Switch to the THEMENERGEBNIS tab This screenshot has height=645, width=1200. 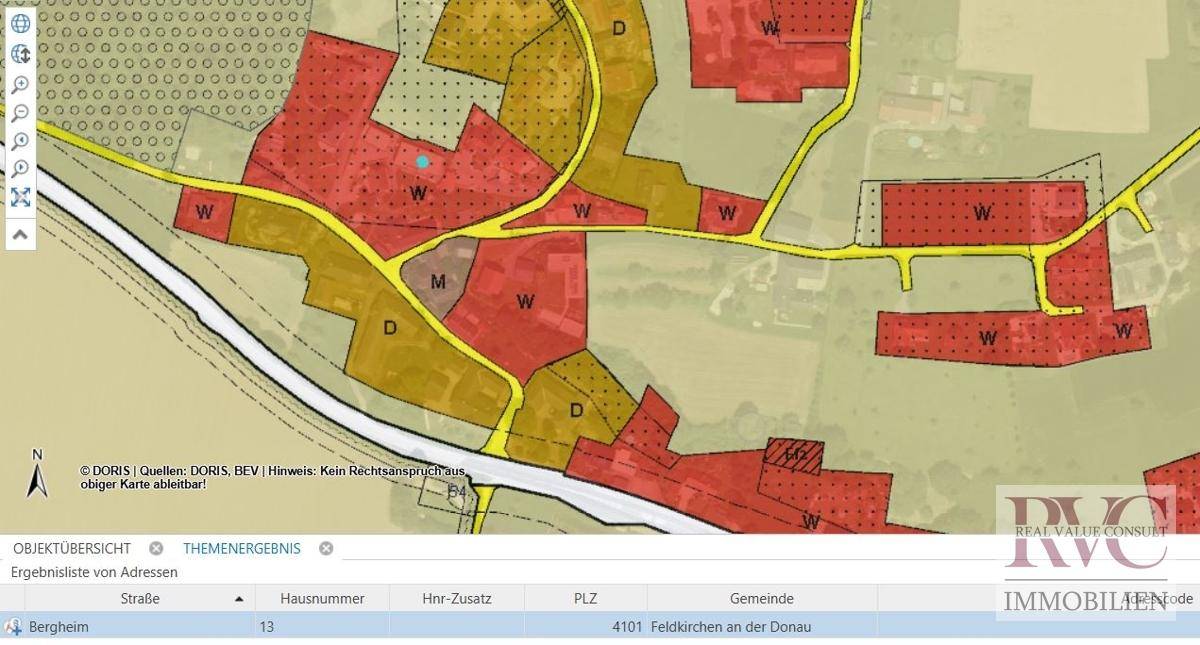242,548
